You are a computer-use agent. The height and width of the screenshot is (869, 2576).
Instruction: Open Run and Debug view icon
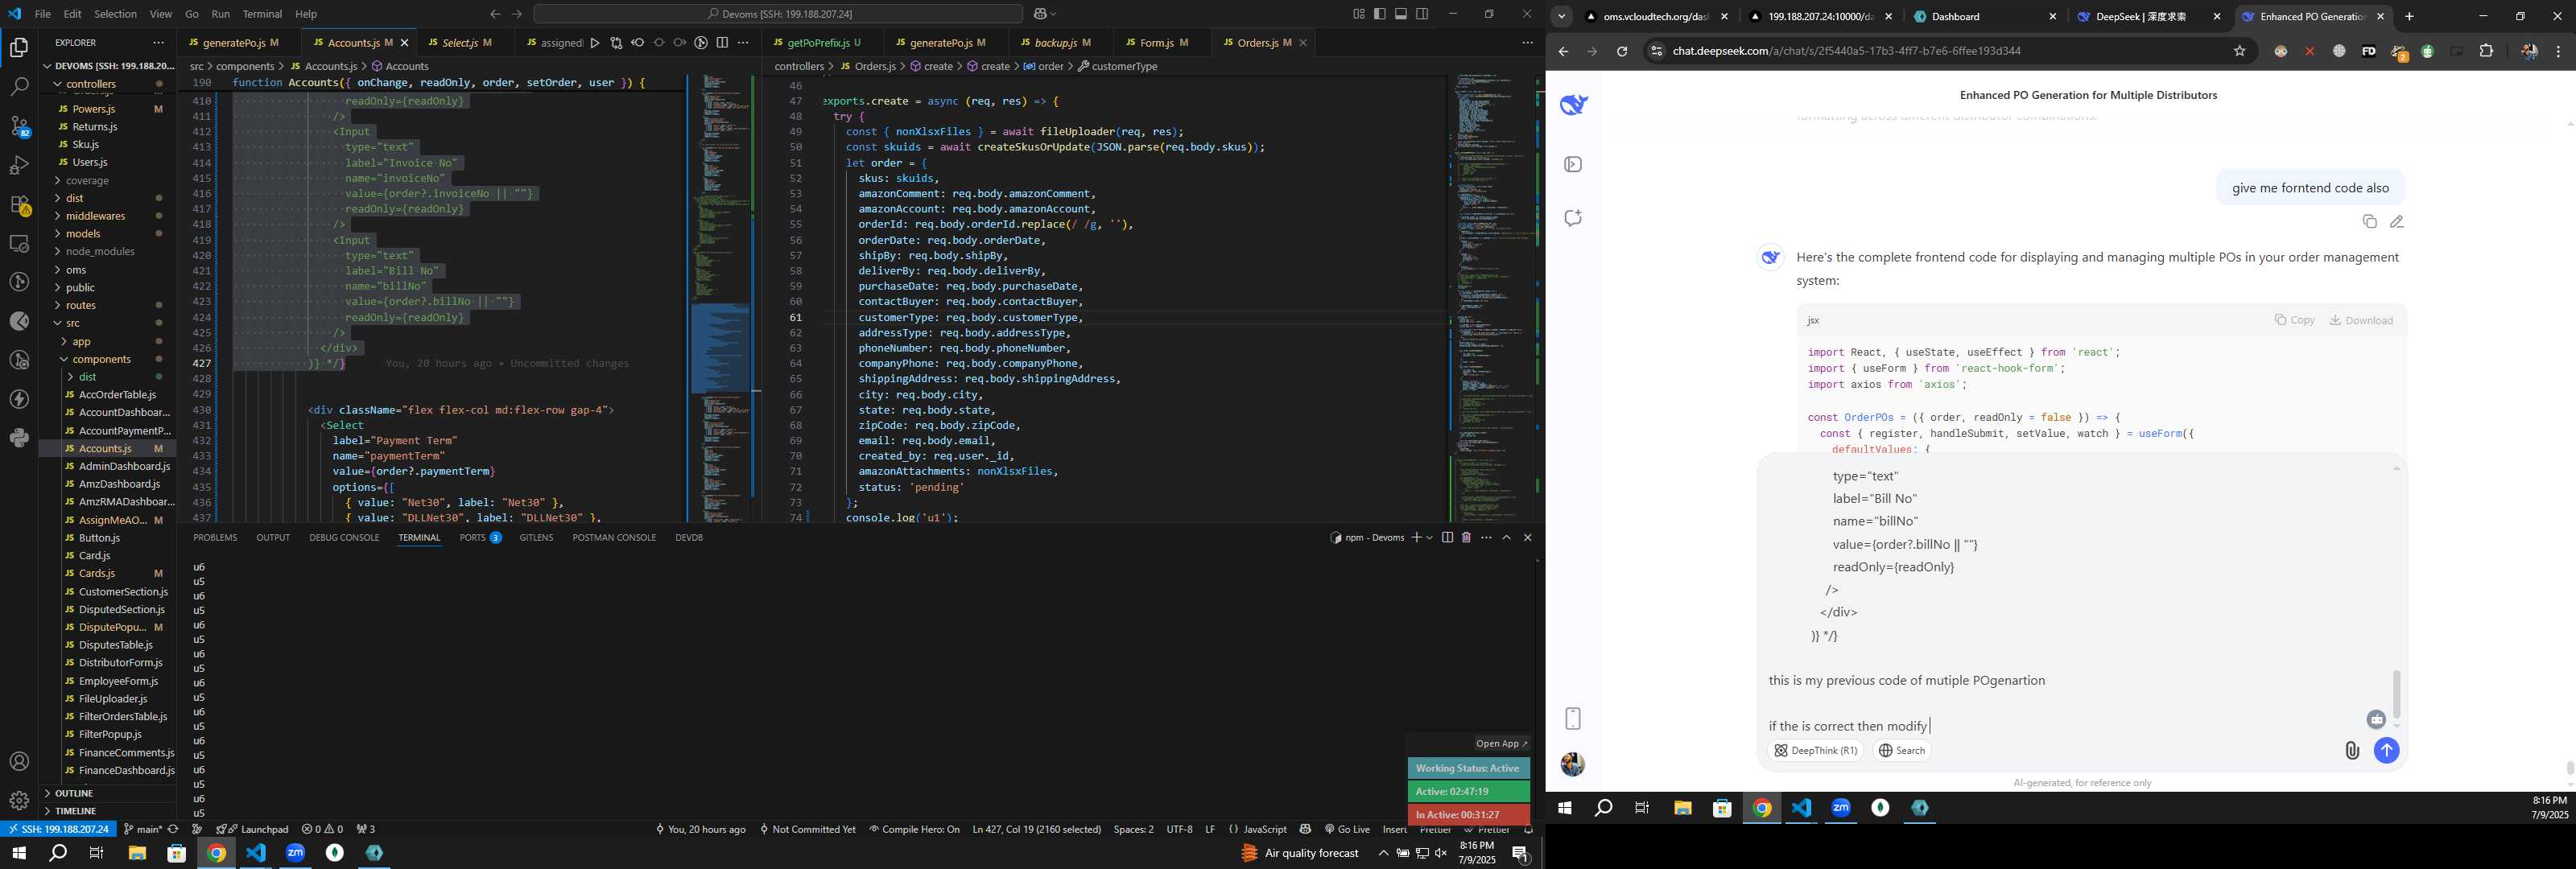19,165
